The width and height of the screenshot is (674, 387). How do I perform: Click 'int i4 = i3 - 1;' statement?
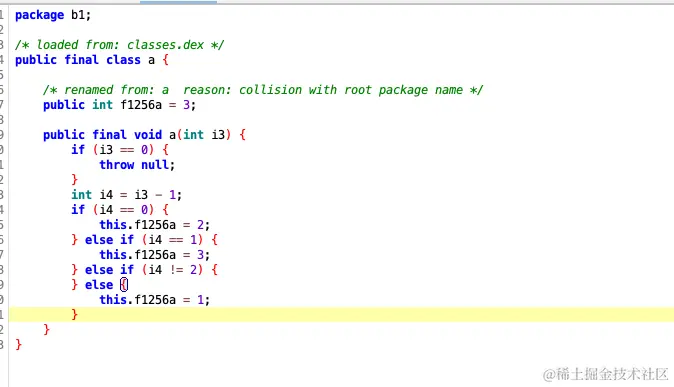(x=126, y=195)
